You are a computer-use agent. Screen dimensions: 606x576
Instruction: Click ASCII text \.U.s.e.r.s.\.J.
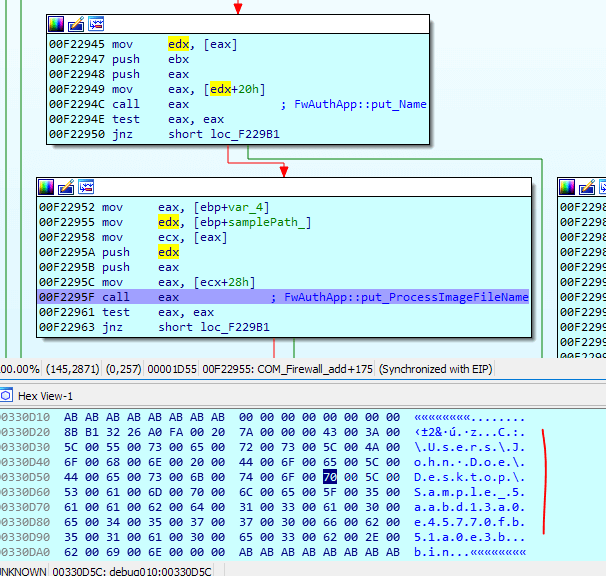click(x=469, y=447)
